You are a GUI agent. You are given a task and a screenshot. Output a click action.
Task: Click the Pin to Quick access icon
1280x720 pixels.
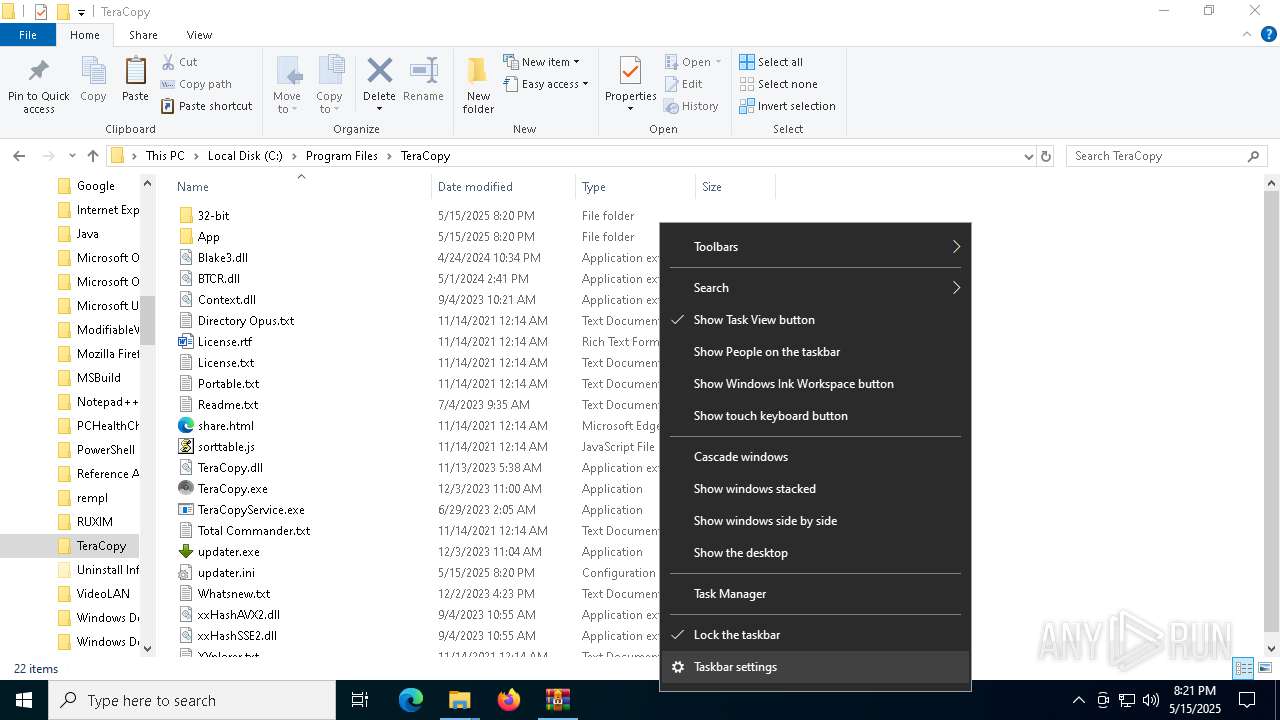point(39,72)
